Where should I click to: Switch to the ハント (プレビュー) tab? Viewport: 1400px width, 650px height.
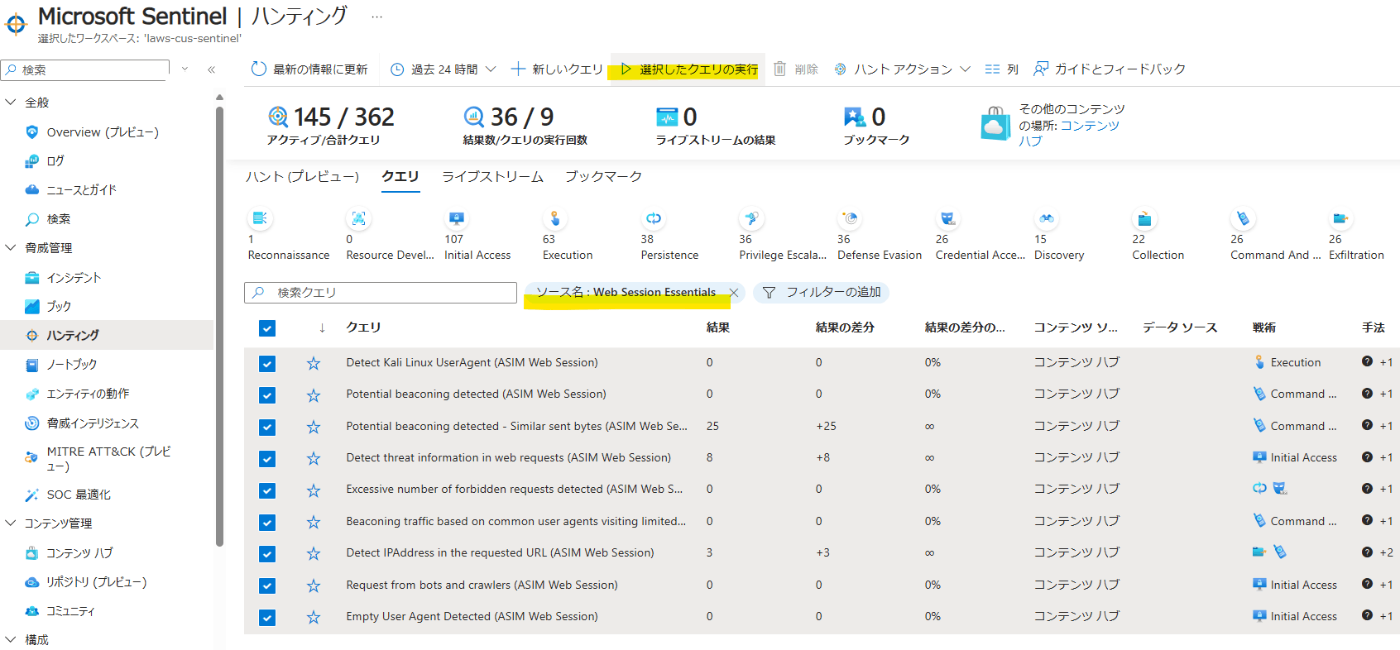pyautogui.click(x=302, y=177)
